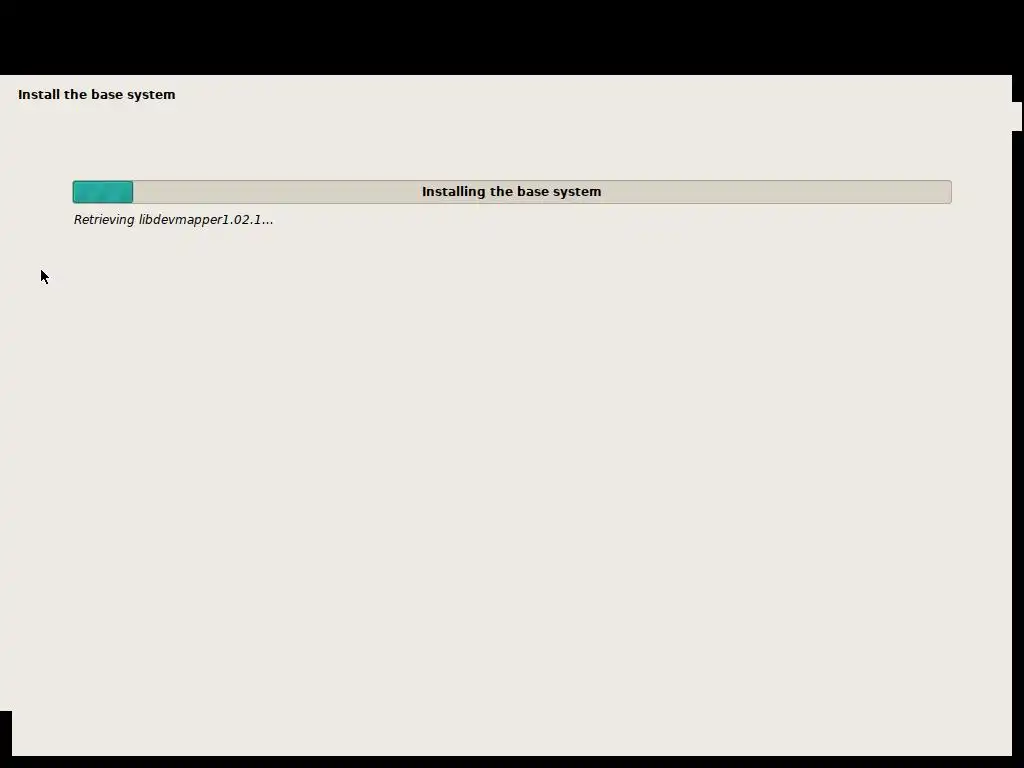Image resolution: width=1024 pixels, height=768 pixels.
Task: Click the word "Install" in the page heading
Action: coord(39,95)
